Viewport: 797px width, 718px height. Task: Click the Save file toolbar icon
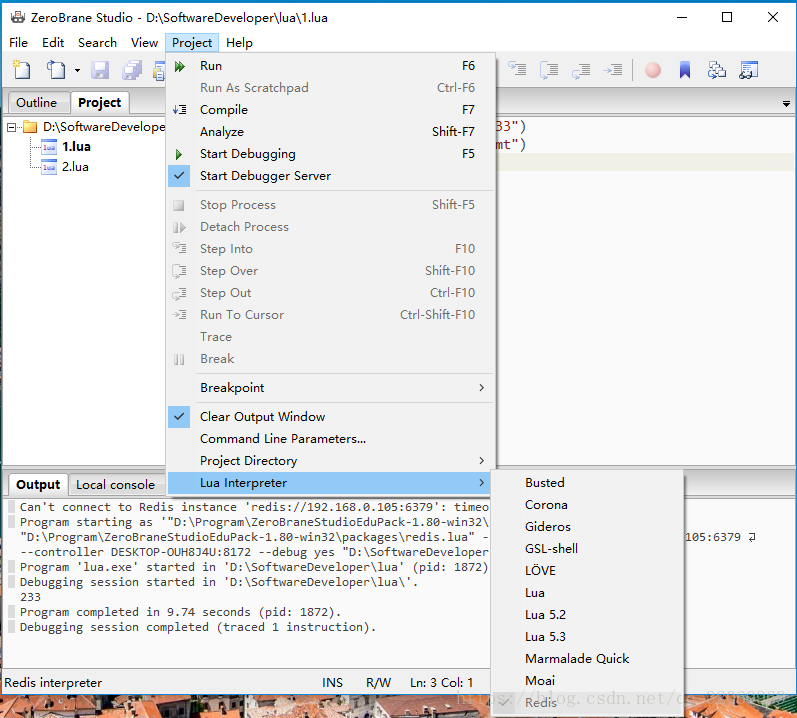[x=100, y=70]
